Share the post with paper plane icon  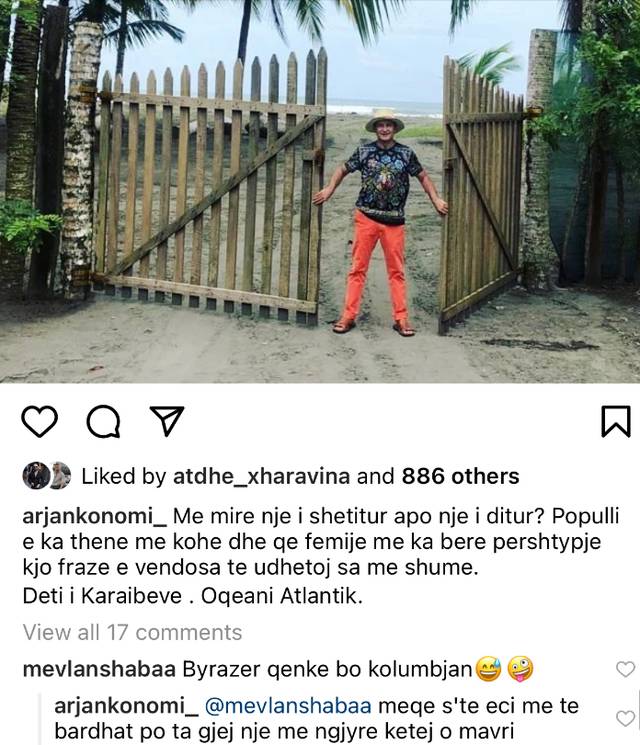(x=167, y=420)
